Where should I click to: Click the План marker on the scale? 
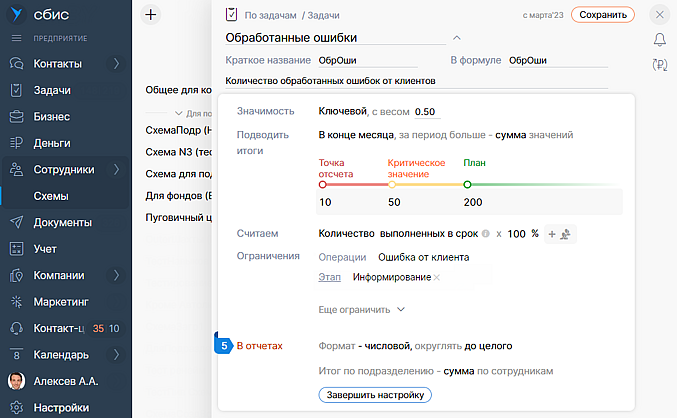click(467, 184)
